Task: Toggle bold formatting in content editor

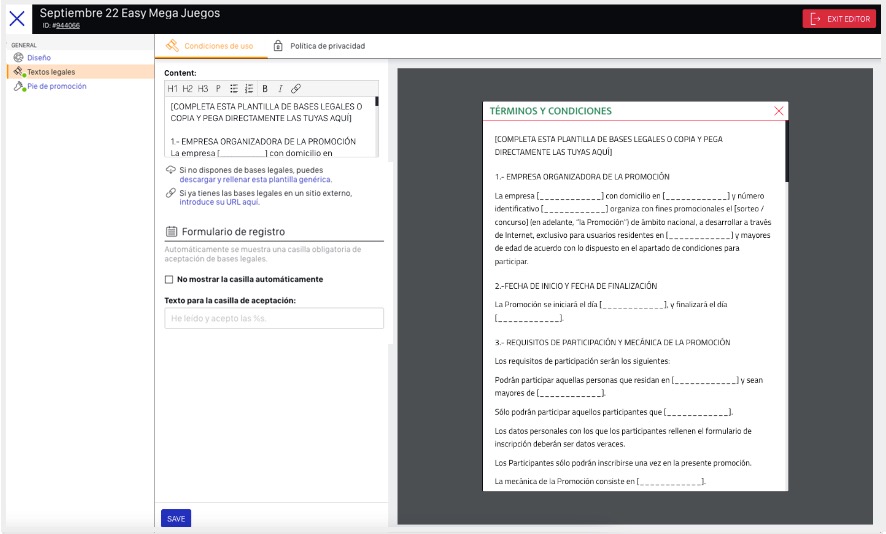Action: pyautogui.click(x=265, y=88)
